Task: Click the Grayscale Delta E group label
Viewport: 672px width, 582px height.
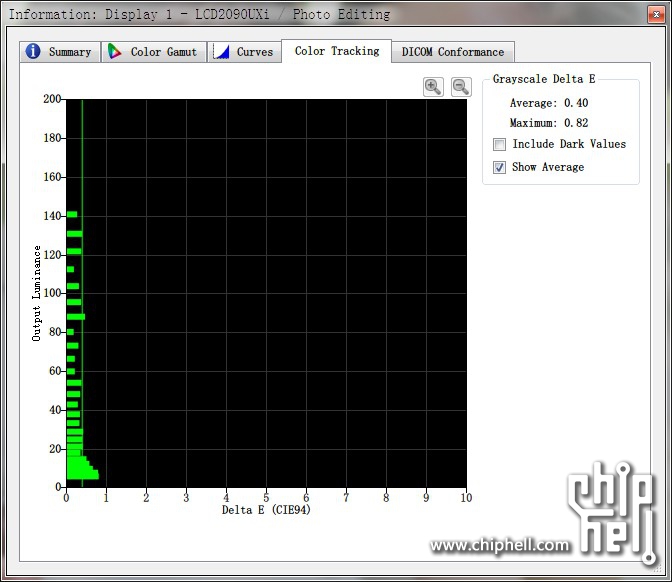Action: click(544, 79)
